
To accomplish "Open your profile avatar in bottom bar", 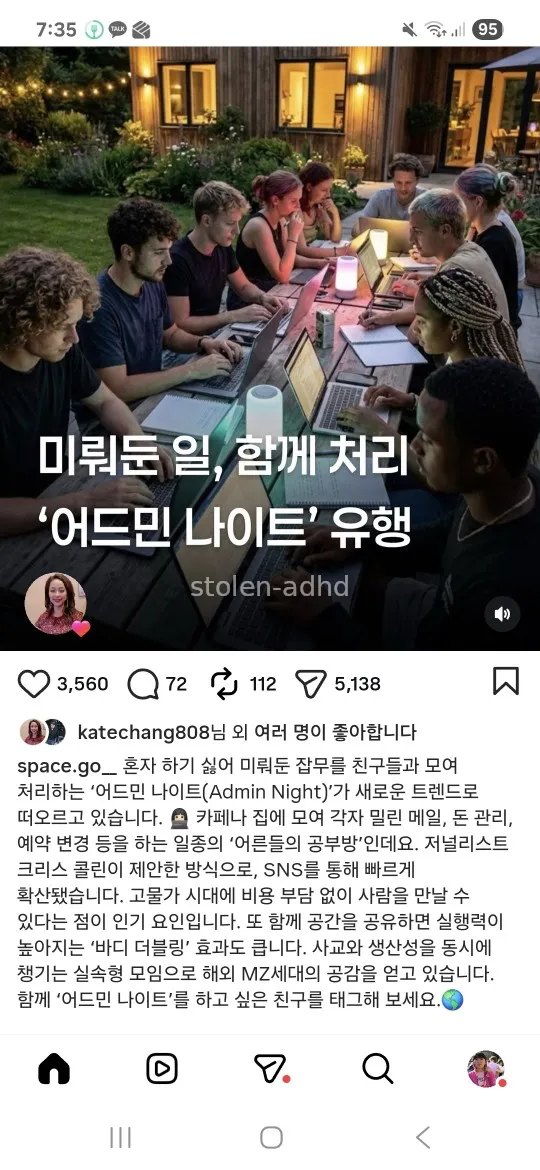I will tap(486, 1069).
